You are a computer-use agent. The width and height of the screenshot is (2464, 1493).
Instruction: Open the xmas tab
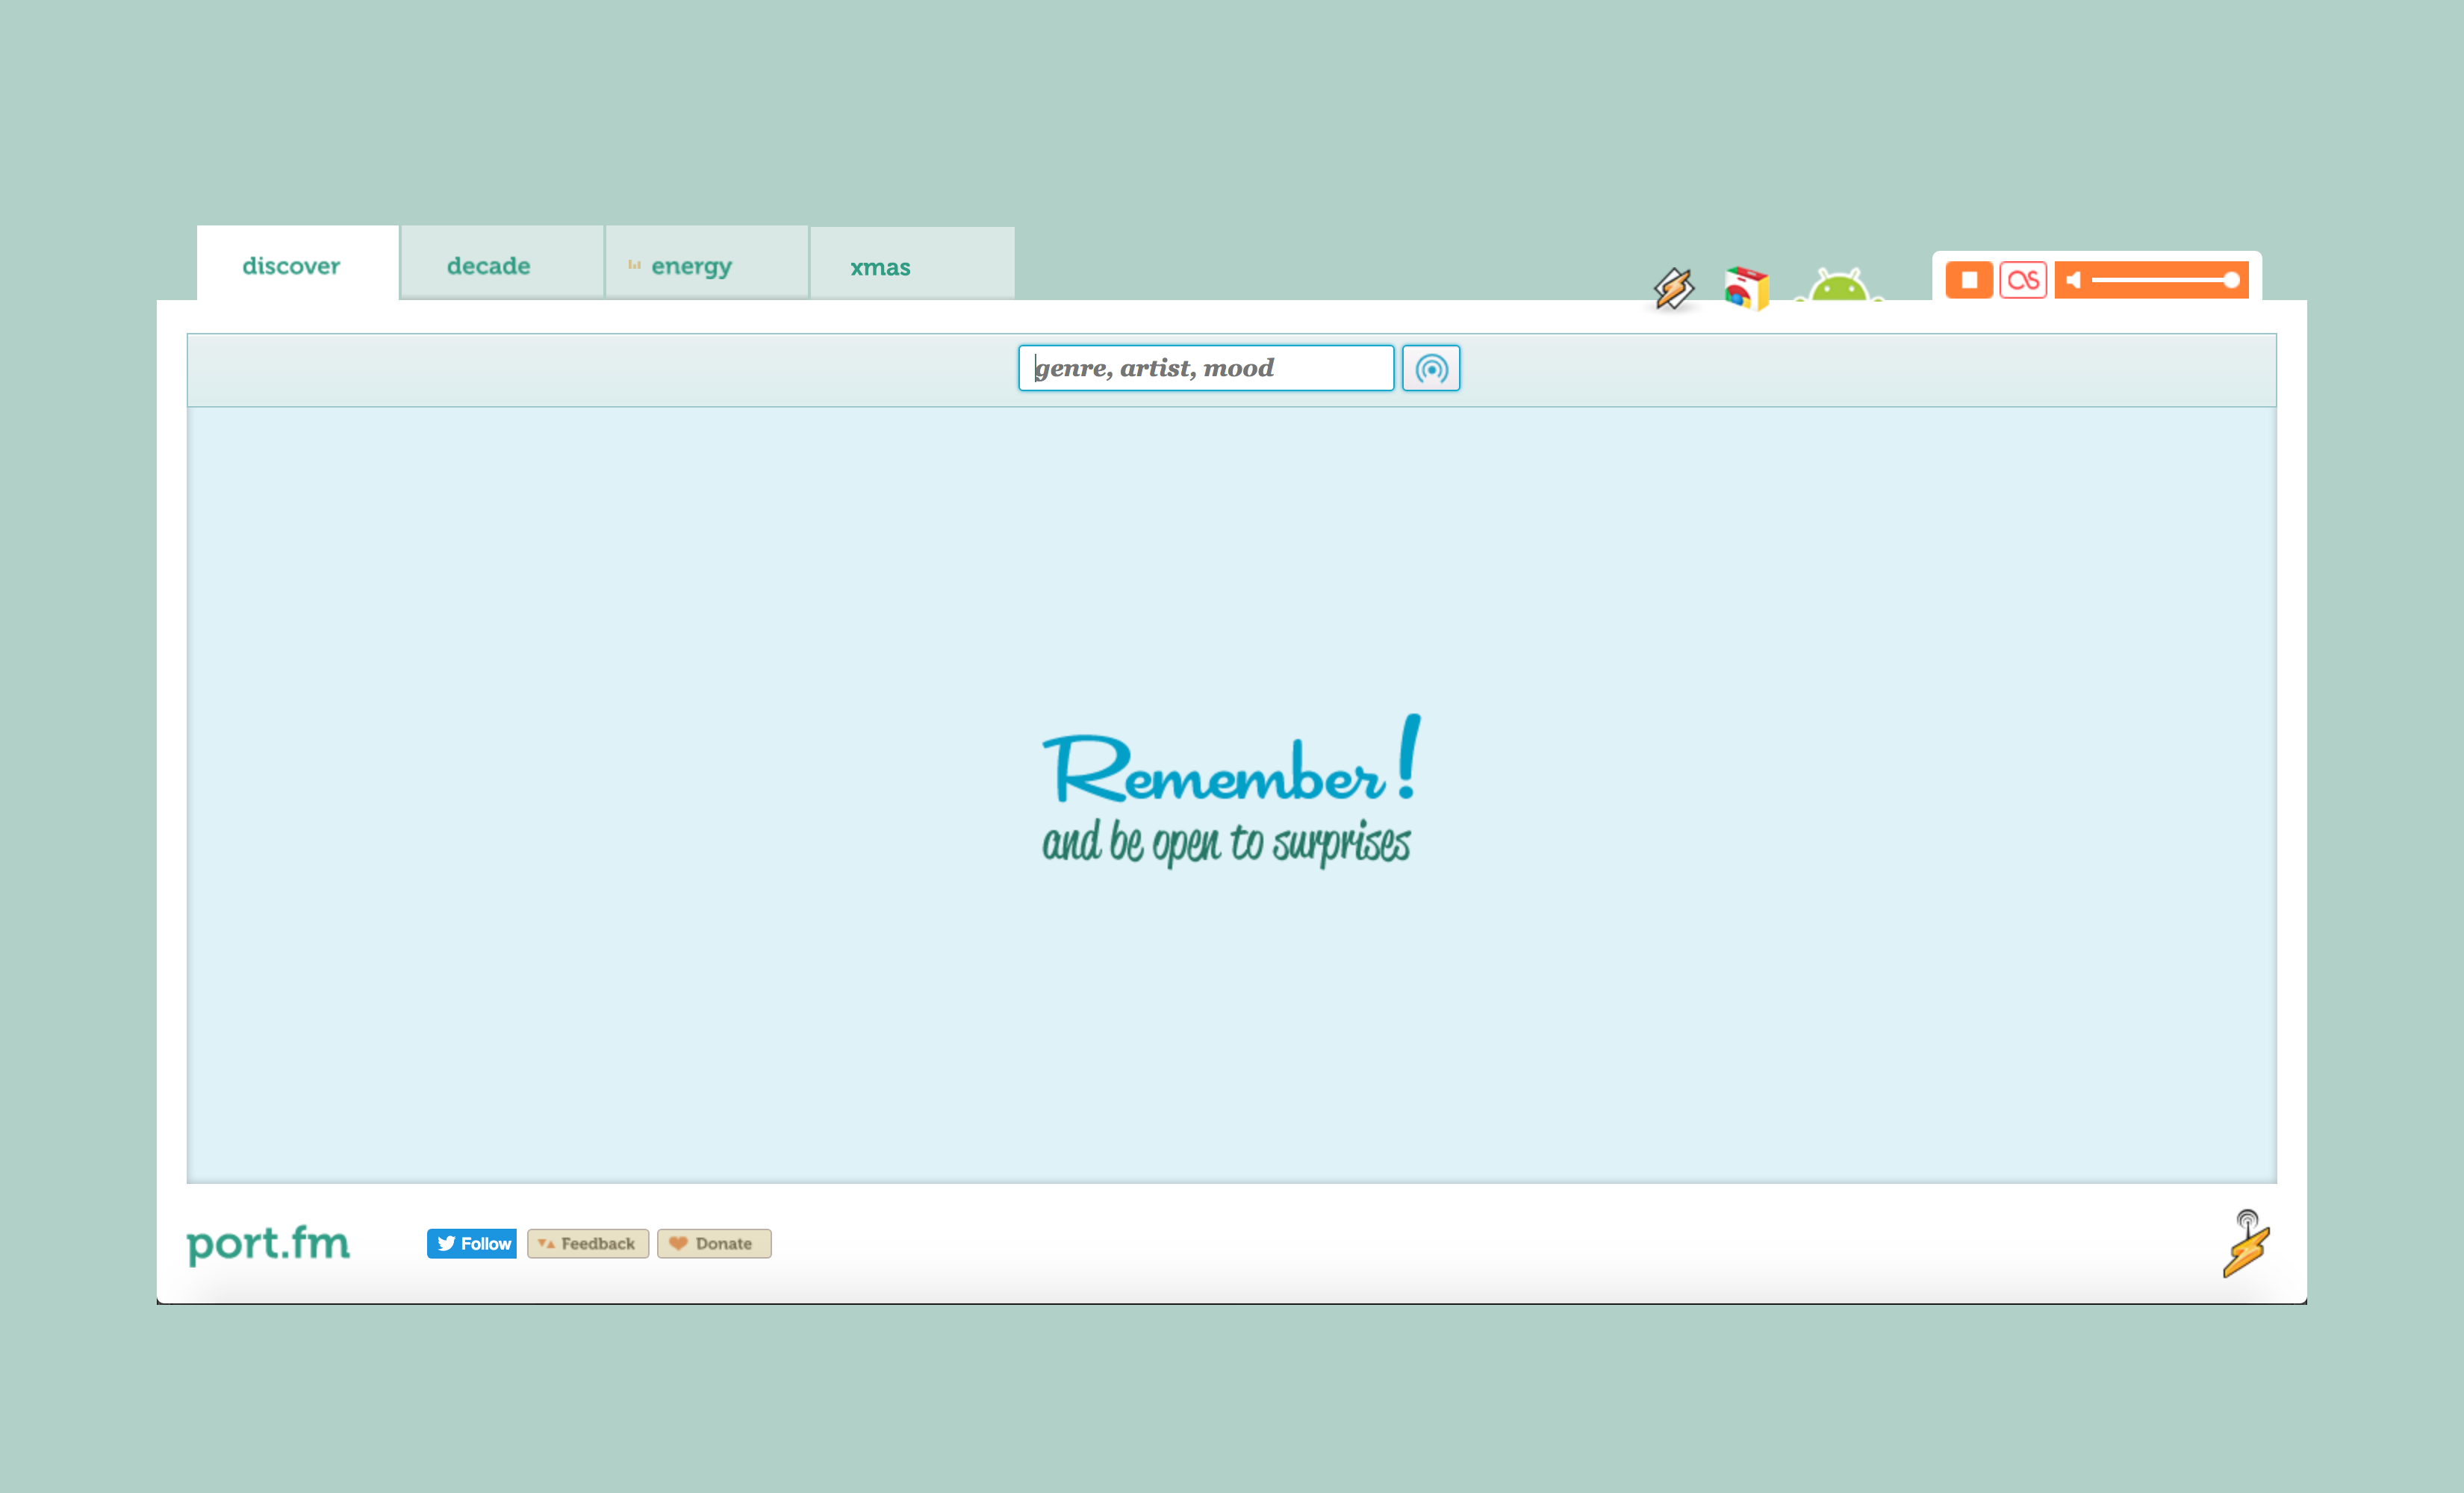click(x=912, y=264)
